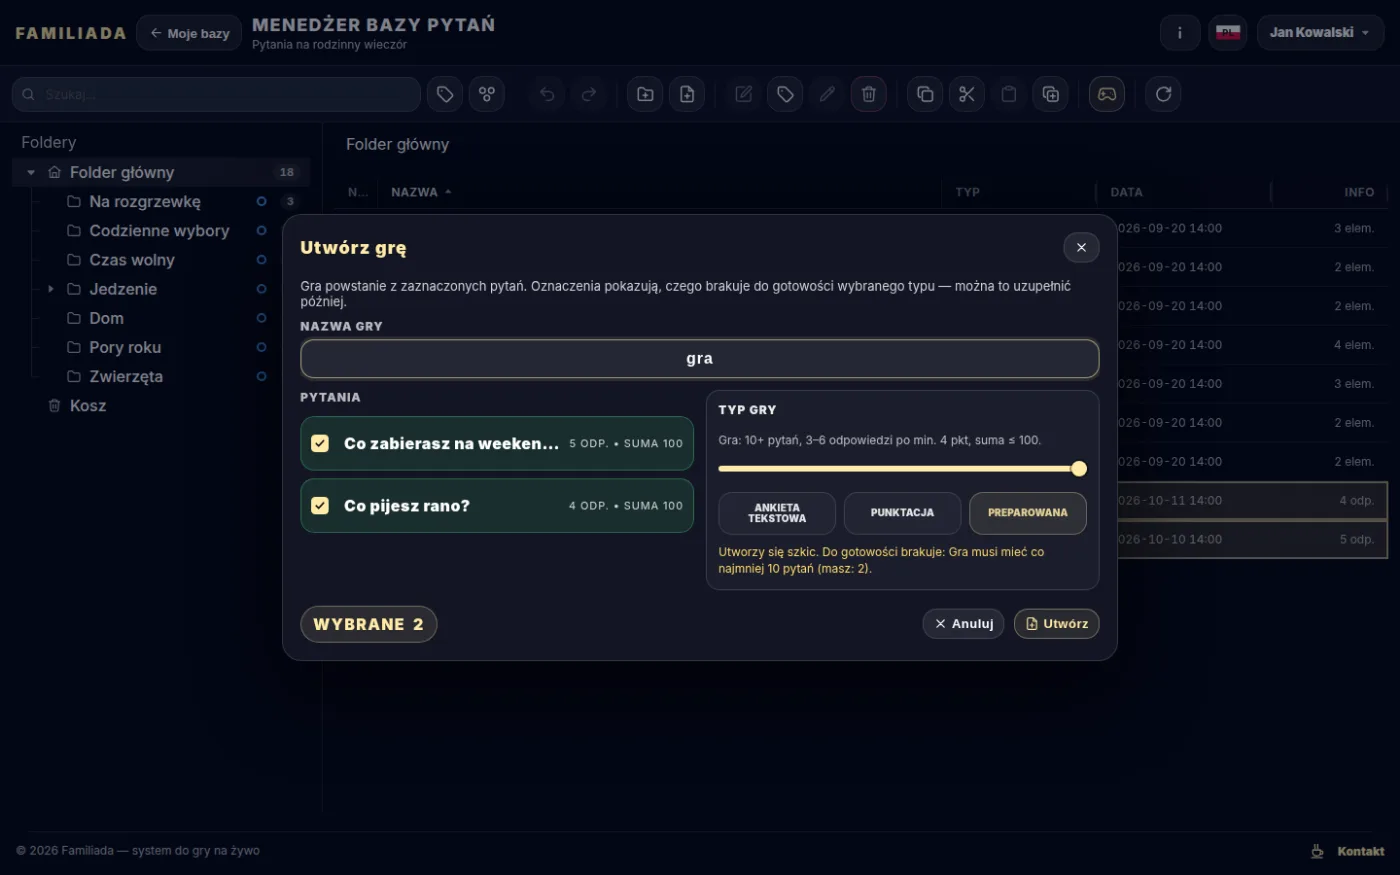Select the Codzienne wybory folder

click(159, 230)
